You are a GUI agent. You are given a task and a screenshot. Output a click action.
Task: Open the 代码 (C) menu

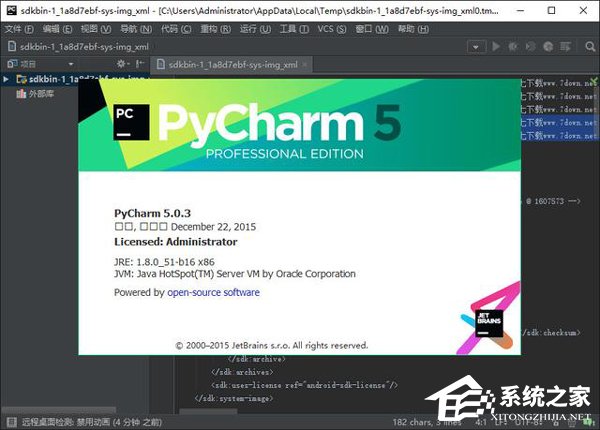(176, 29)
